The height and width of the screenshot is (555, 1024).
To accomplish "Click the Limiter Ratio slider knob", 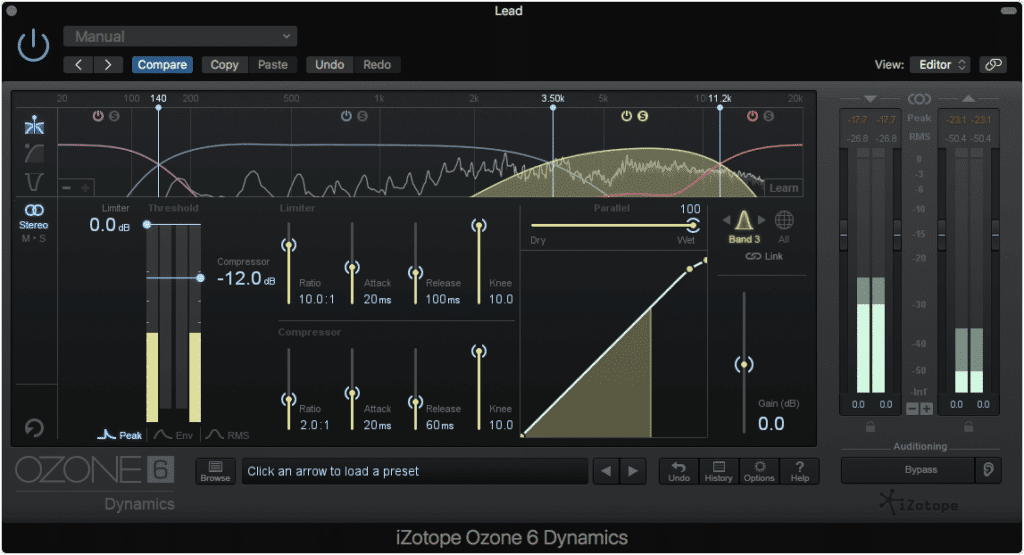I will point(289,245).
